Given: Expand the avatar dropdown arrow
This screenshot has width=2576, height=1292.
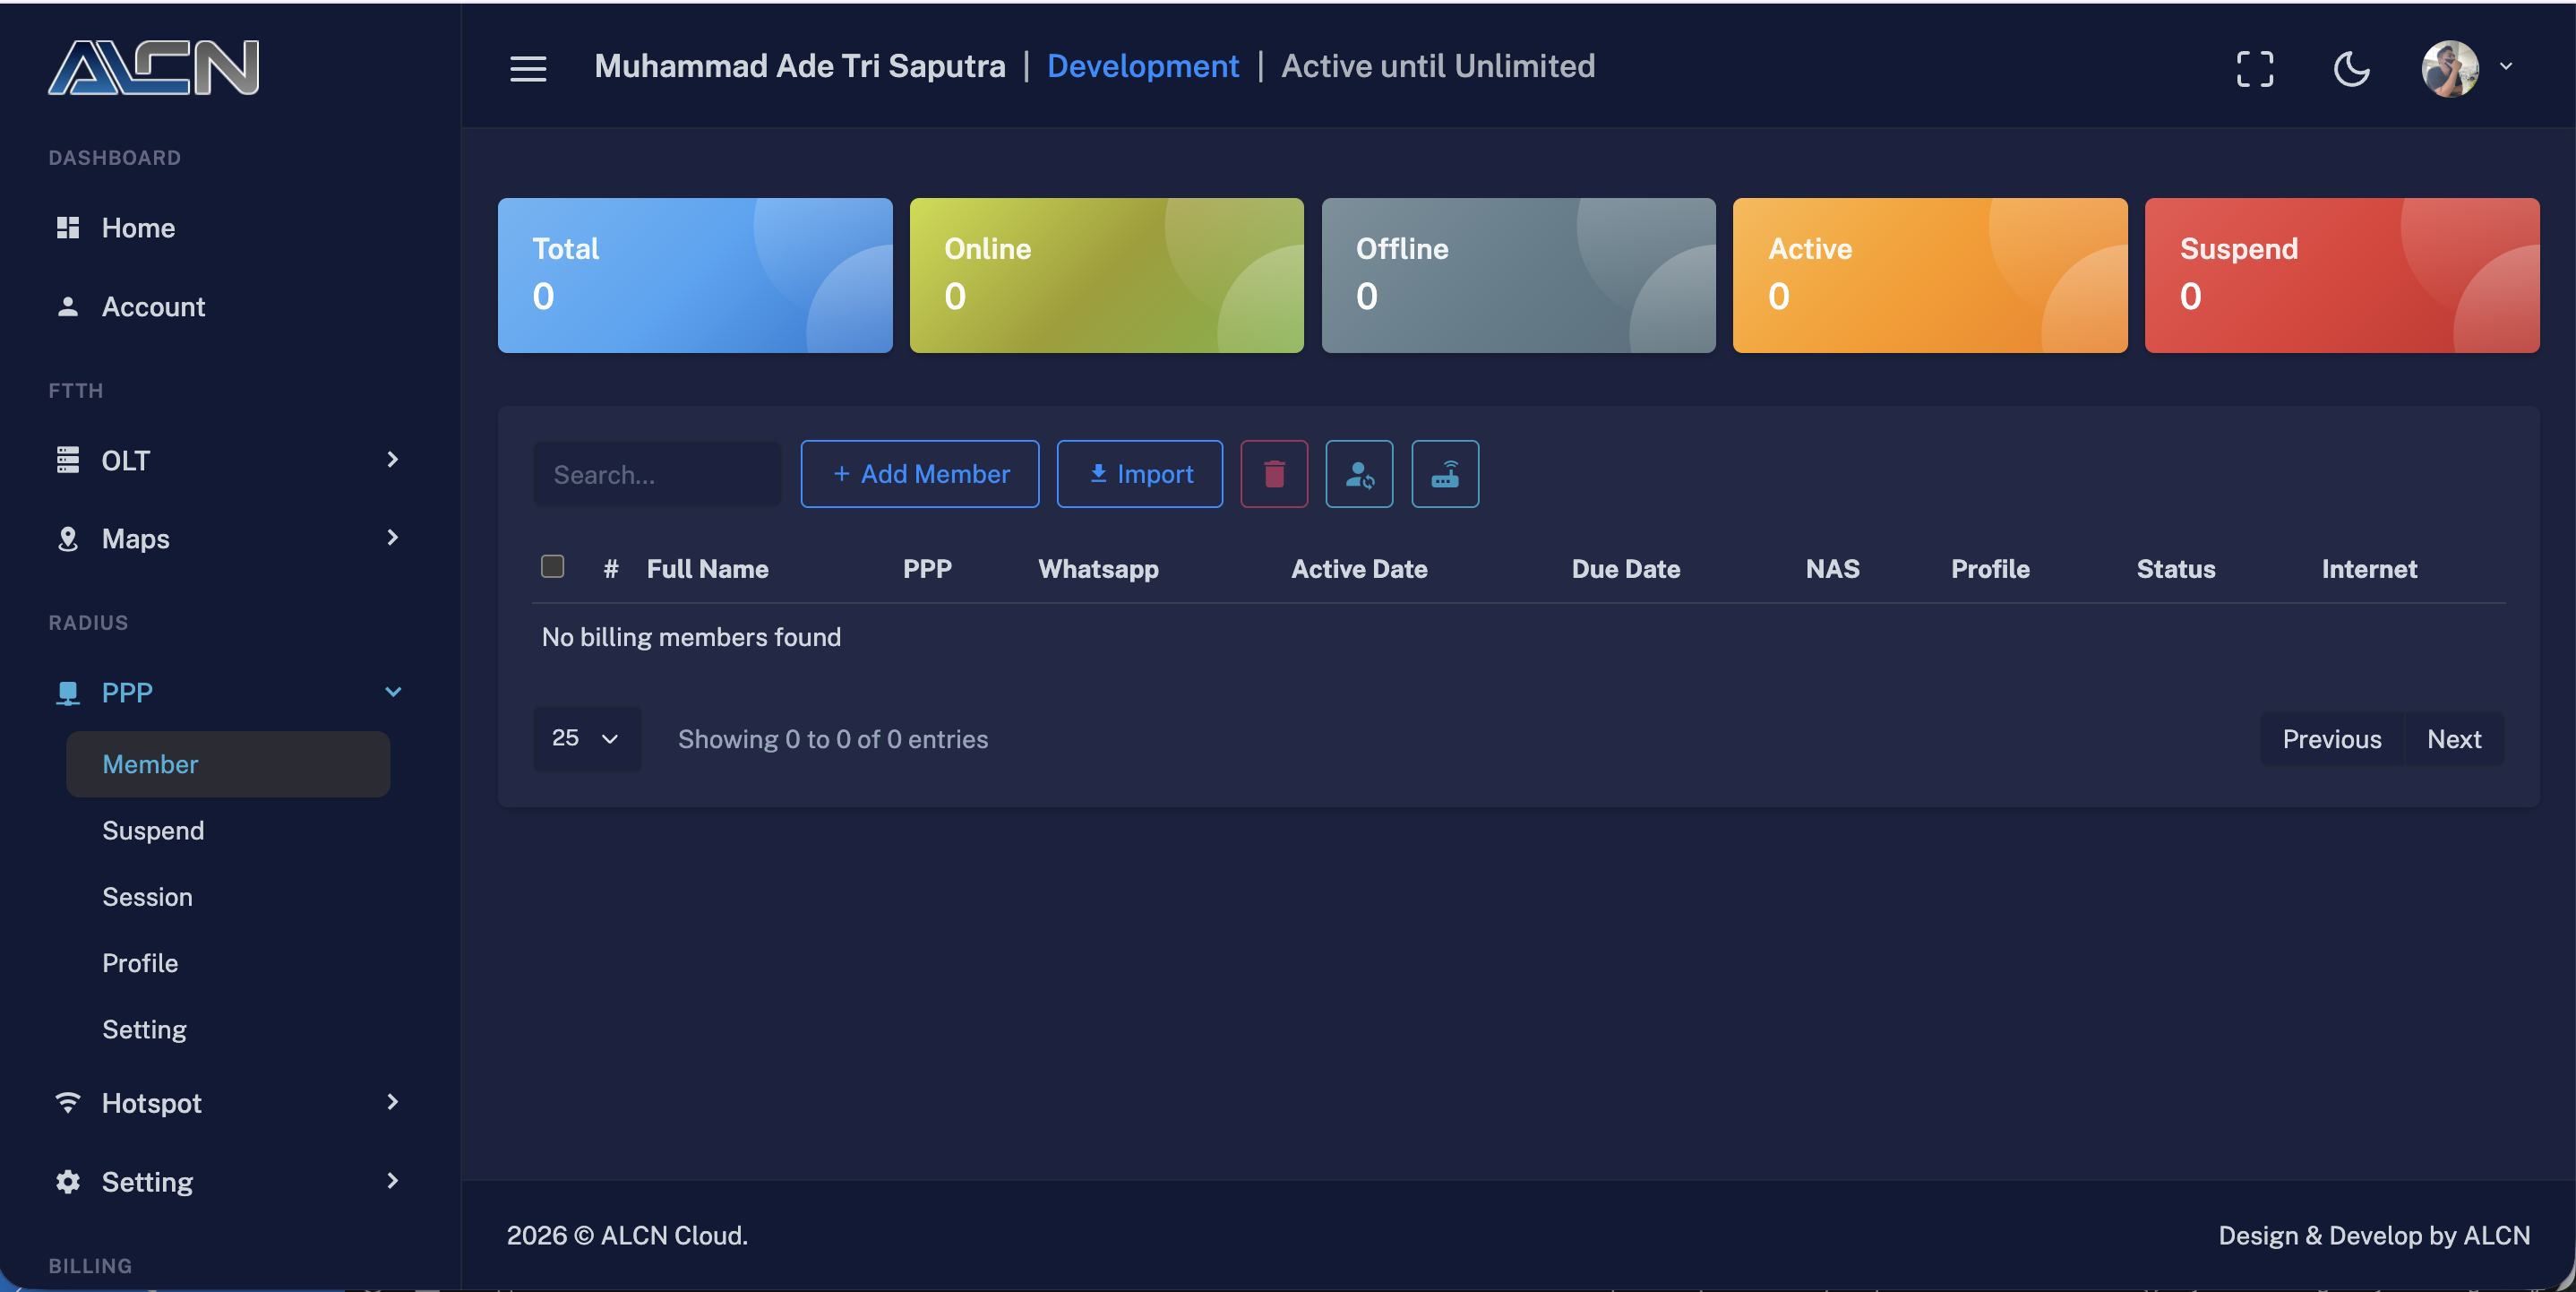Looking at the screenshot, I should (x=2506, y=66).
